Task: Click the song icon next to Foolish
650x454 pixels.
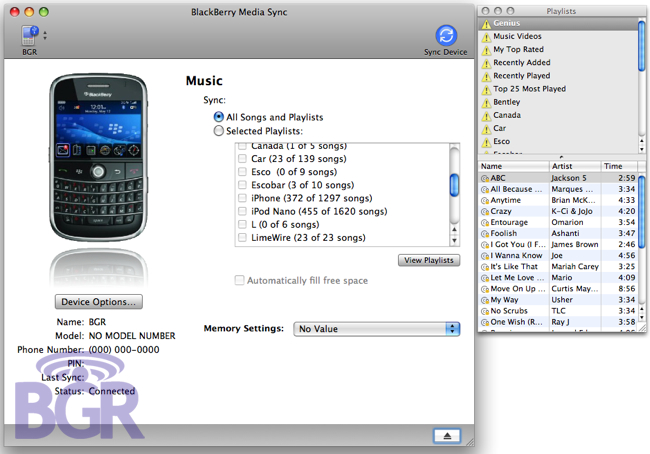Action: click(485, 234)
